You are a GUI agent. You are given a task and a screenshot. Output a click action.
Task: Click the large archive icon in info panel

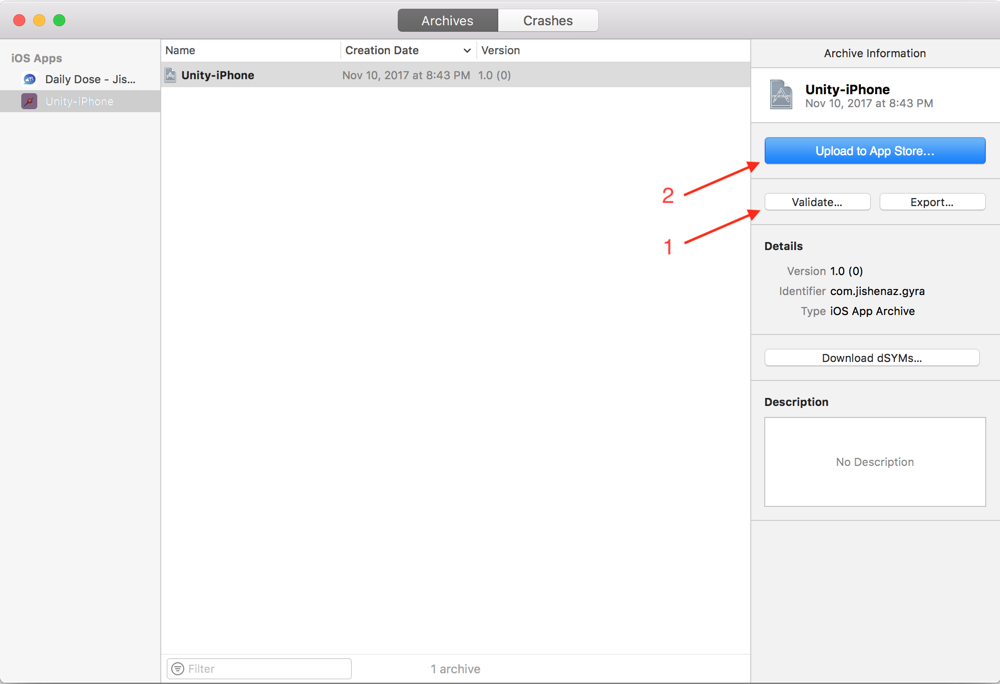tap(781, 95)
